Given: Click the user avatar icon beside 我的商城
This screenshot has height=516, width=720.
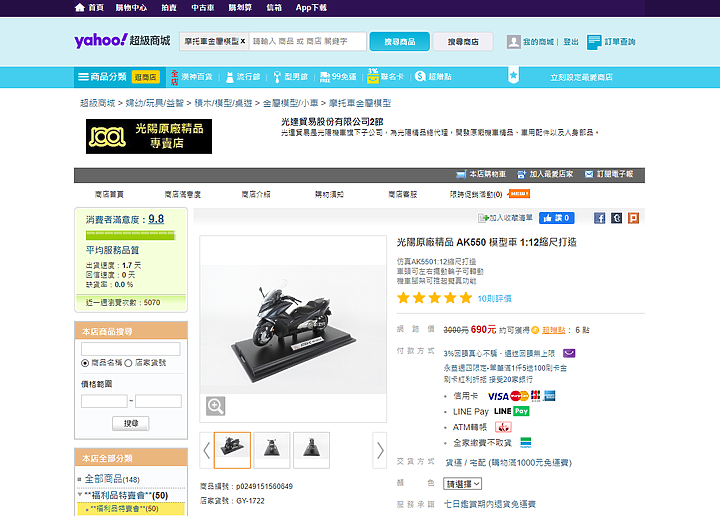Looking at the screenshot, I should pos(513,42).
